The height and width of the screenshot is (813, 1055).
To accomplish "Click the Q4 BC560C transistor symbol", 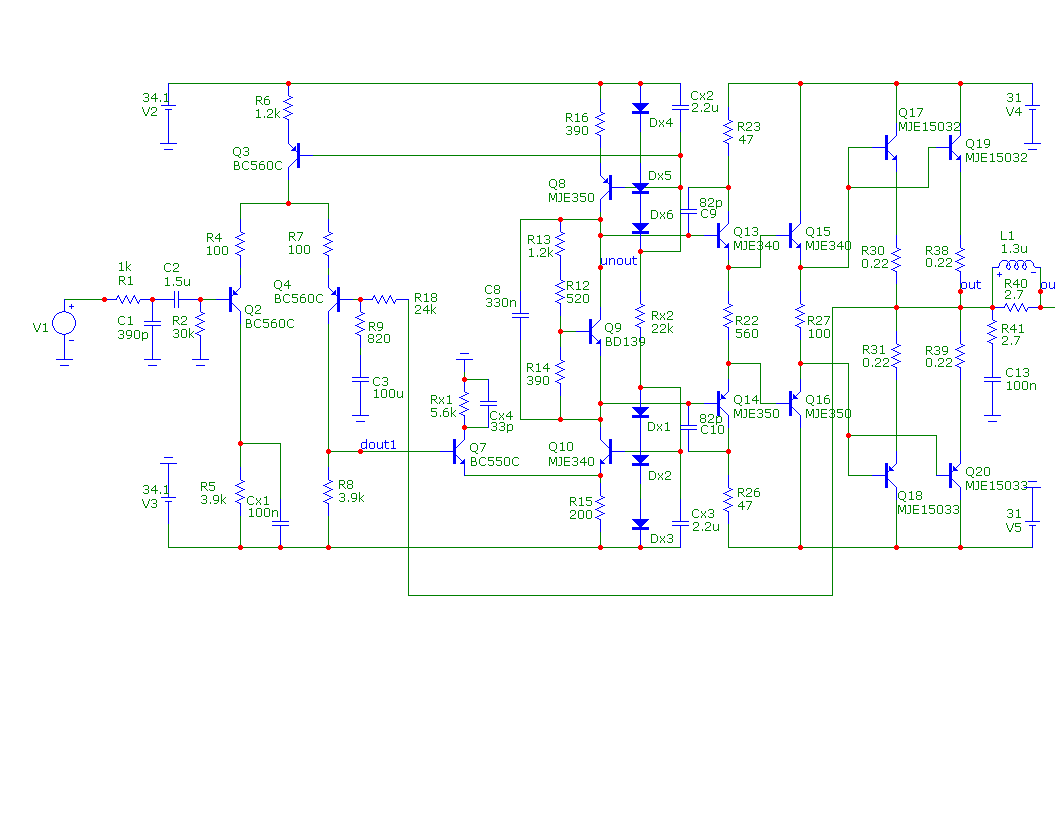I will (334, 299).
